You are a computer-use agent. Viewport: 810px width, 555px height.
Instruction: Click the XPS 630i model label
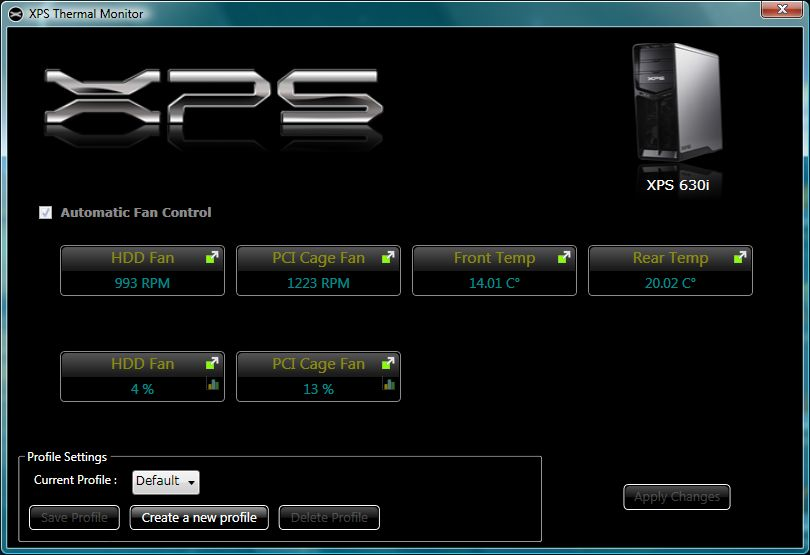pyautogui.click(x=678, y=185)
